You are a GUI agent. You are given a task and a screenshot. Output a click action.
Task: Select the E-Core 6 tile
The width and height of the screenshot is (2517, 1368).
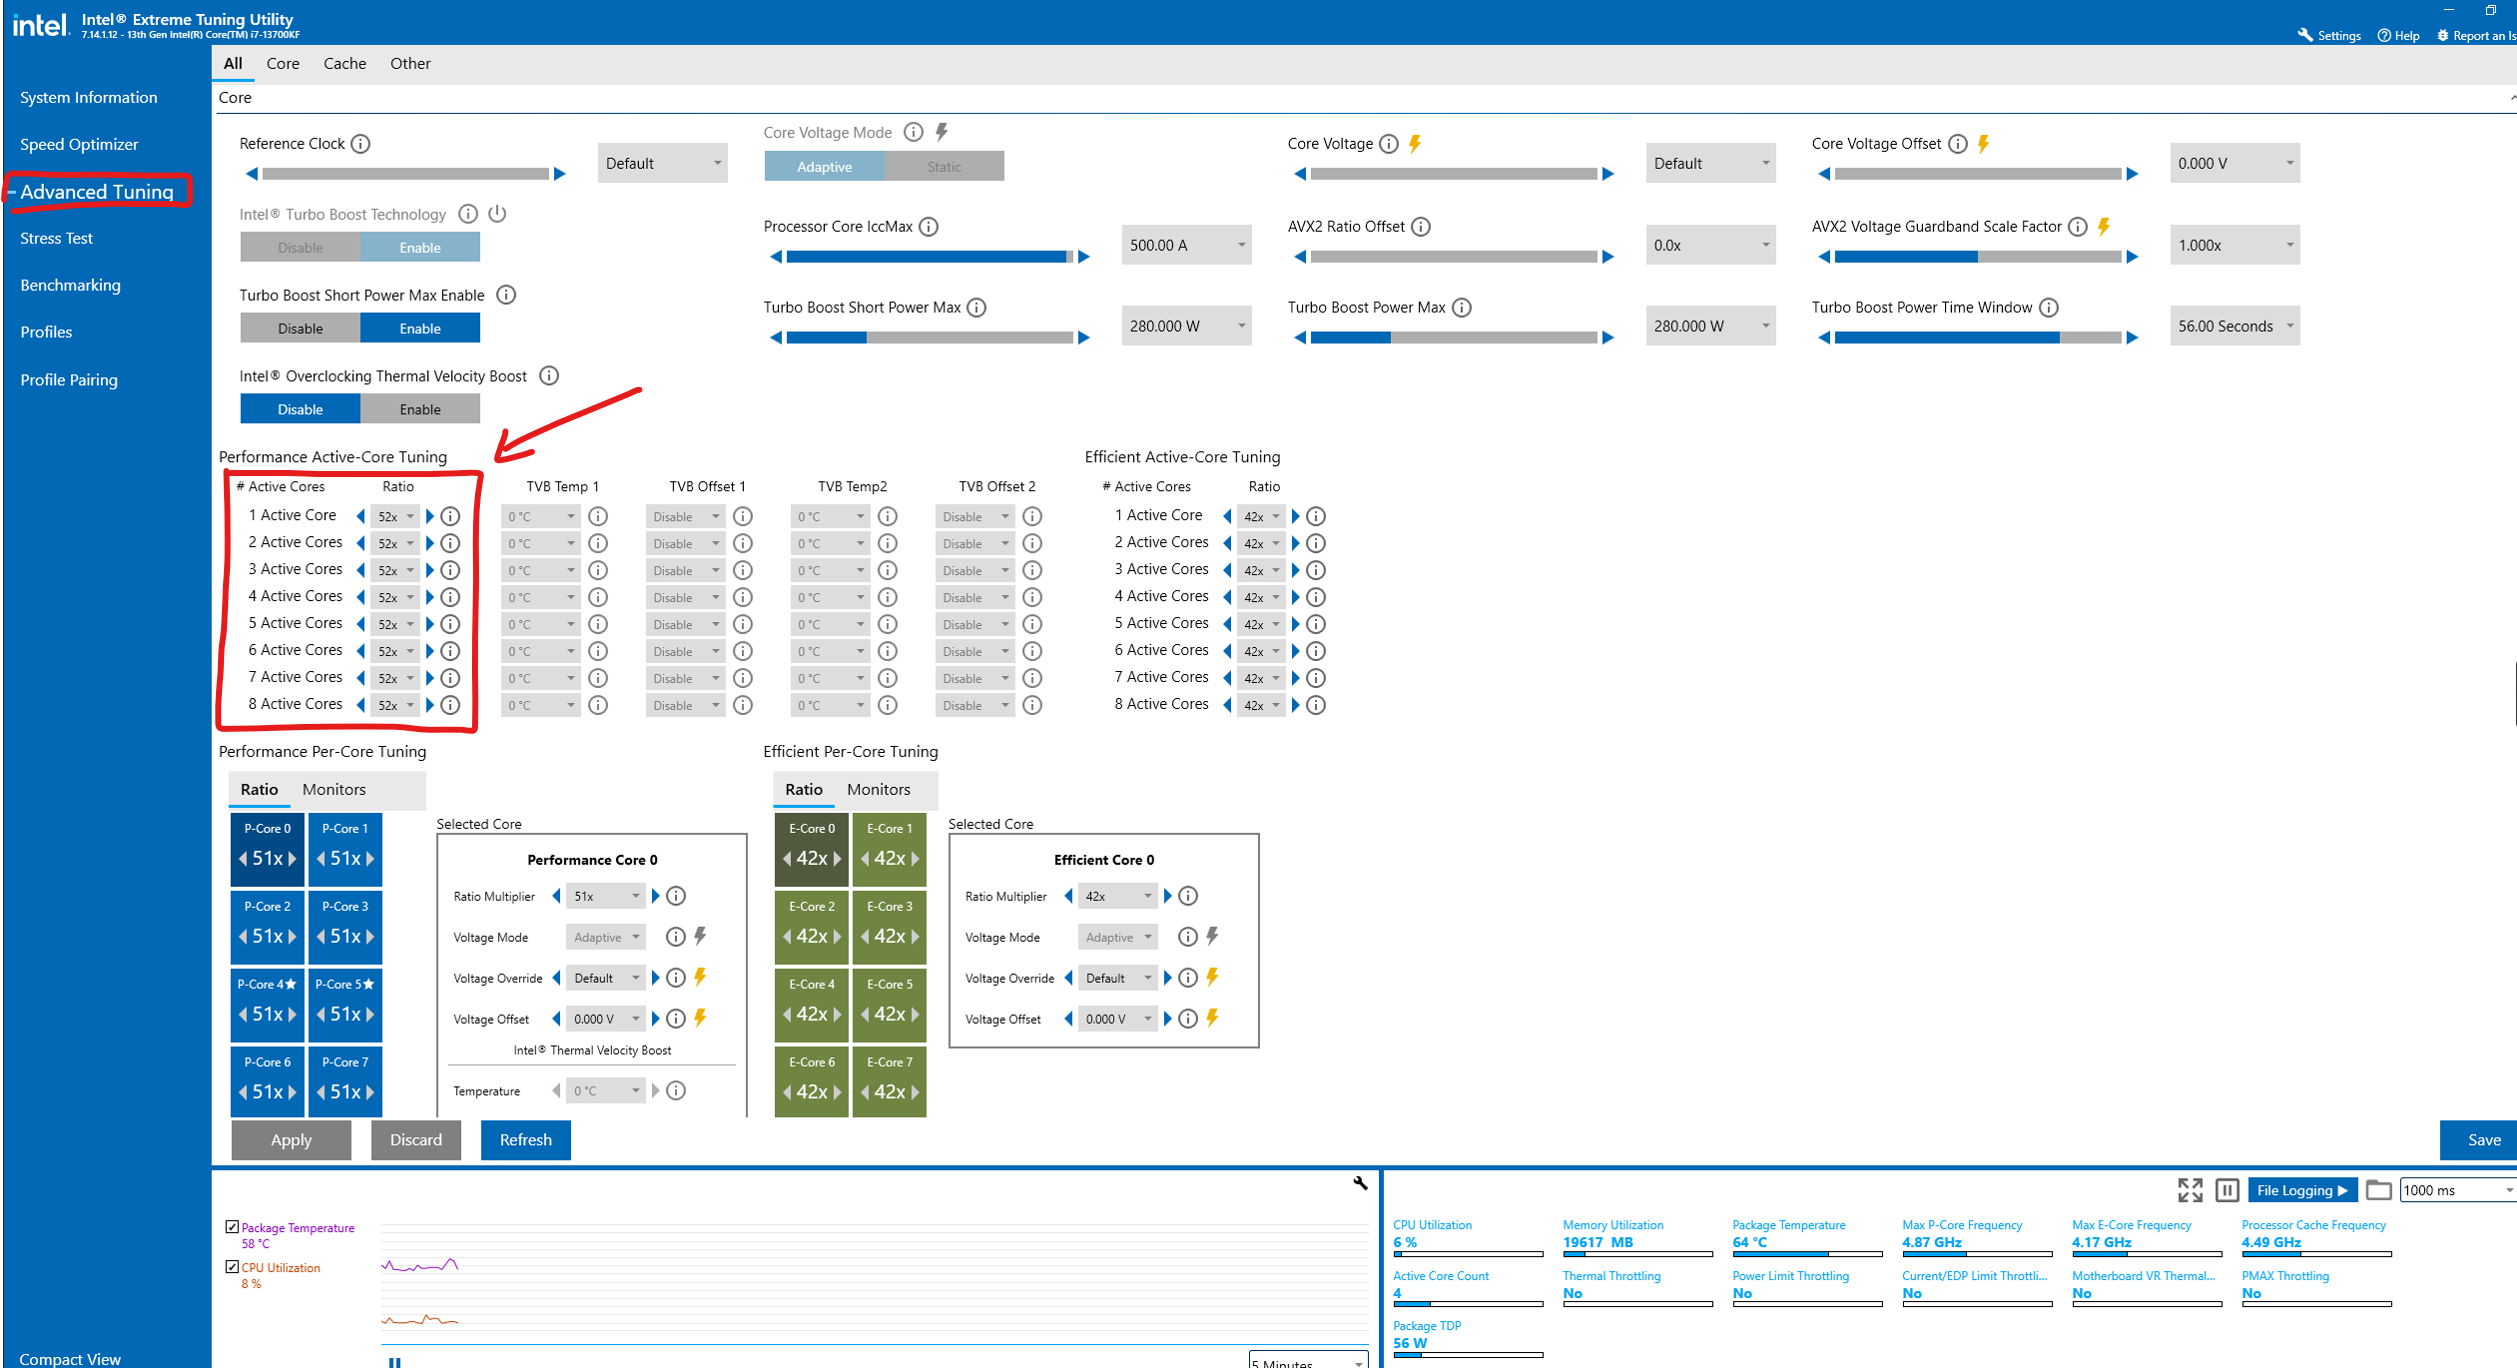(x=811, y=1082)
